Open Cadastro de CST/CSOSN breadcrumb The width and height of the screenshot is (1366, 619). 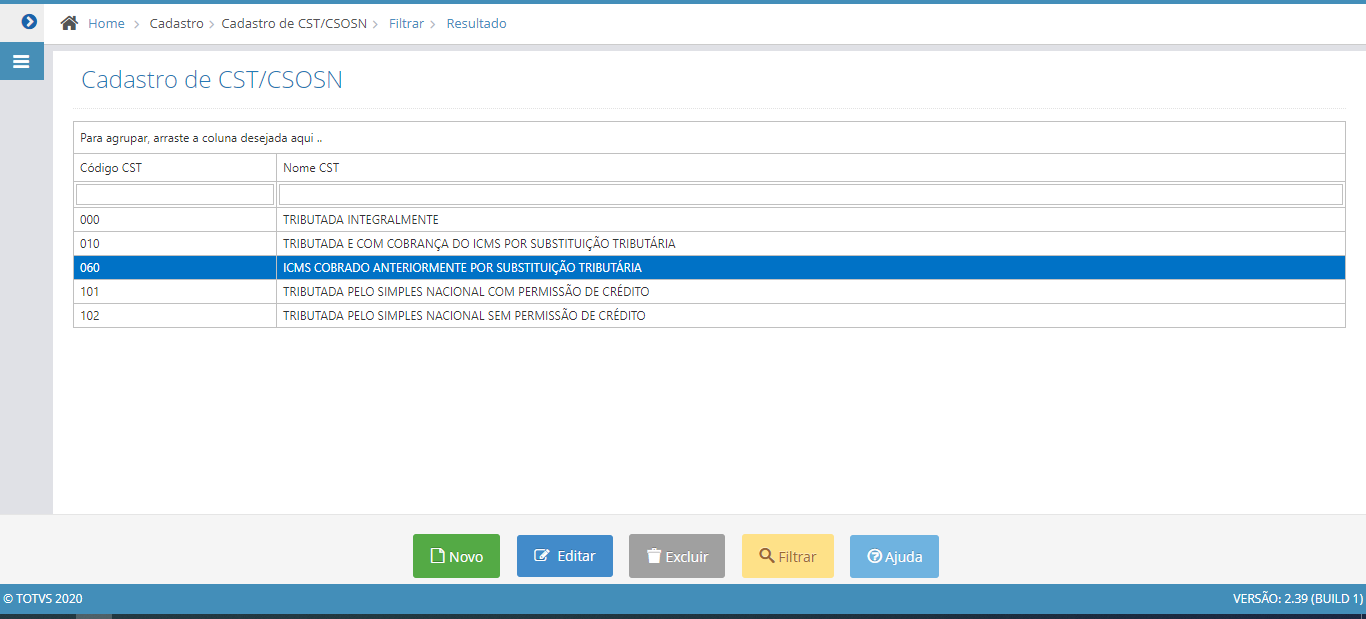tap(293, 23)
